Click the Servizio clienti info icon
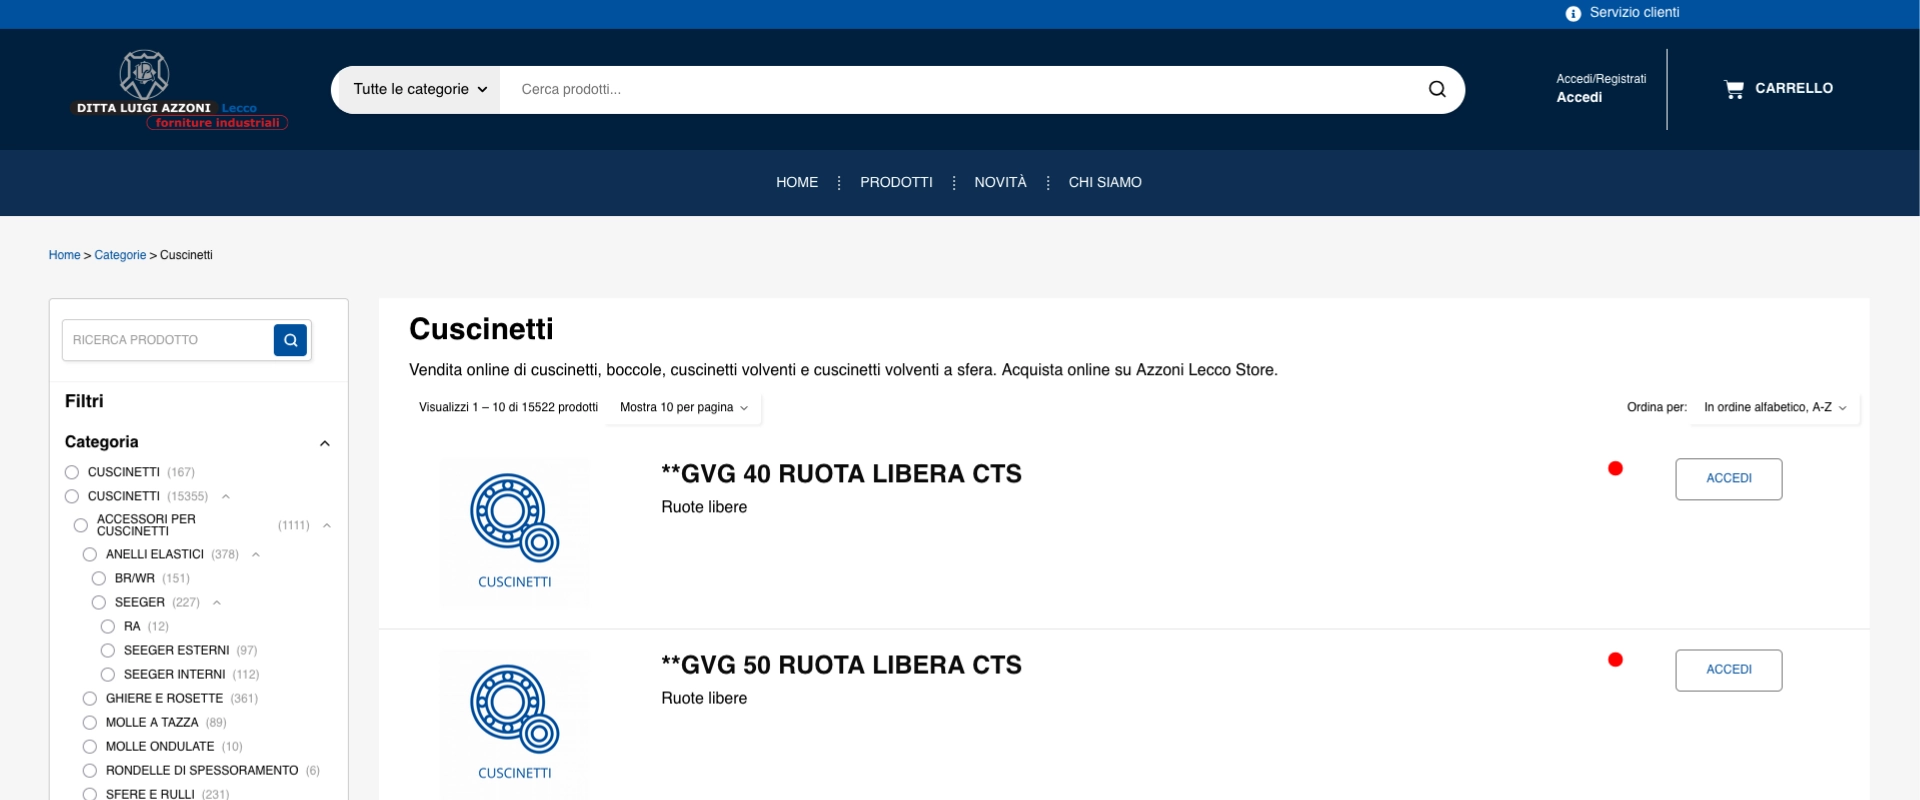Image resolution: width=1920 pixels, height=800 pixels. (x=1573, y=13)
